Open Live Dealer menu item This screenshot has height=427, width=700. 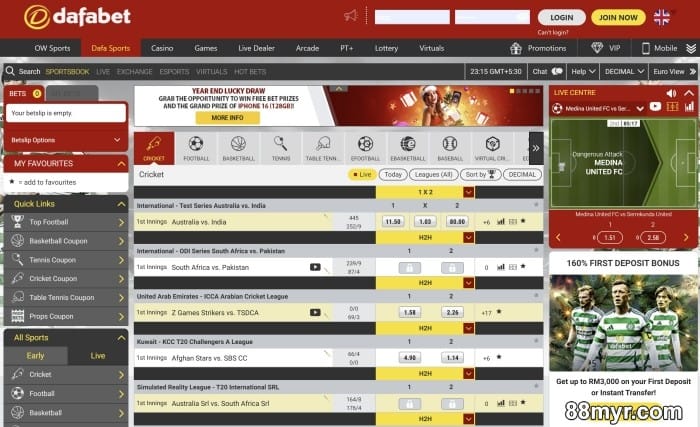tap(256, 48)
